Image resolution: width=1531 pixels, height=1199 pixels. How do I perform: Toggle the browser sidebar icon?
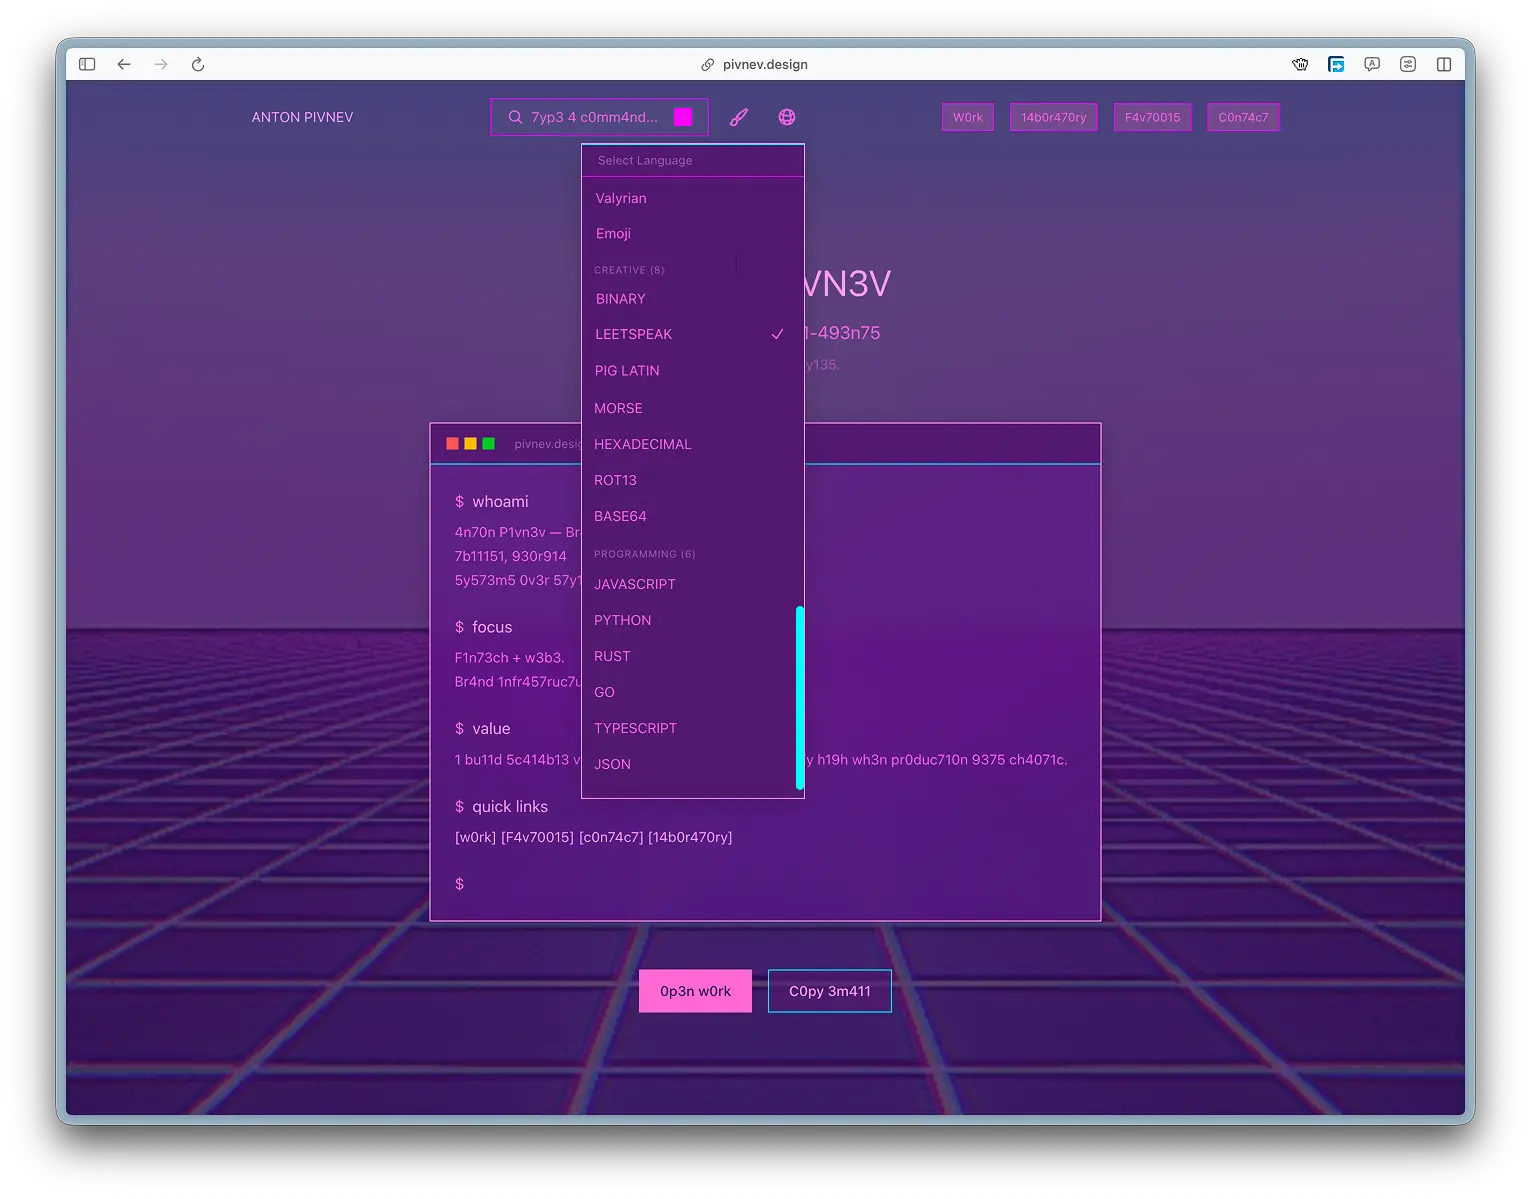point(87,64)
